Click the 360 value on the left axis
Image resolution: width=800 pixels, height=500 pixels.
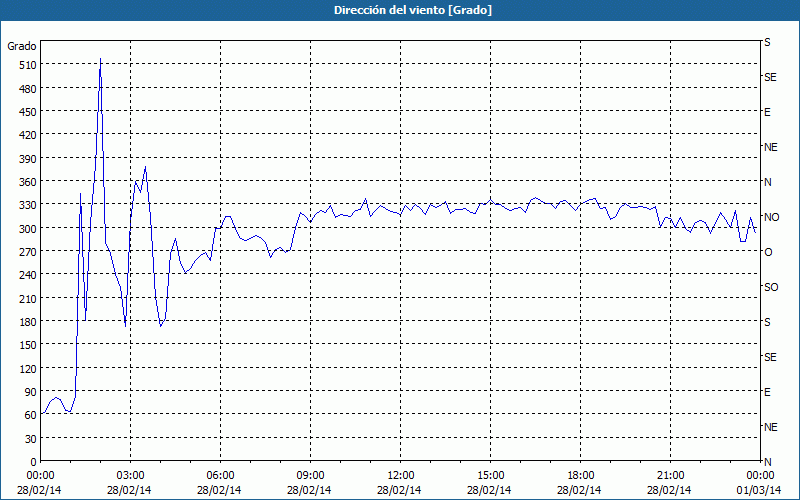pyautogui.click(x=28, y=182)
